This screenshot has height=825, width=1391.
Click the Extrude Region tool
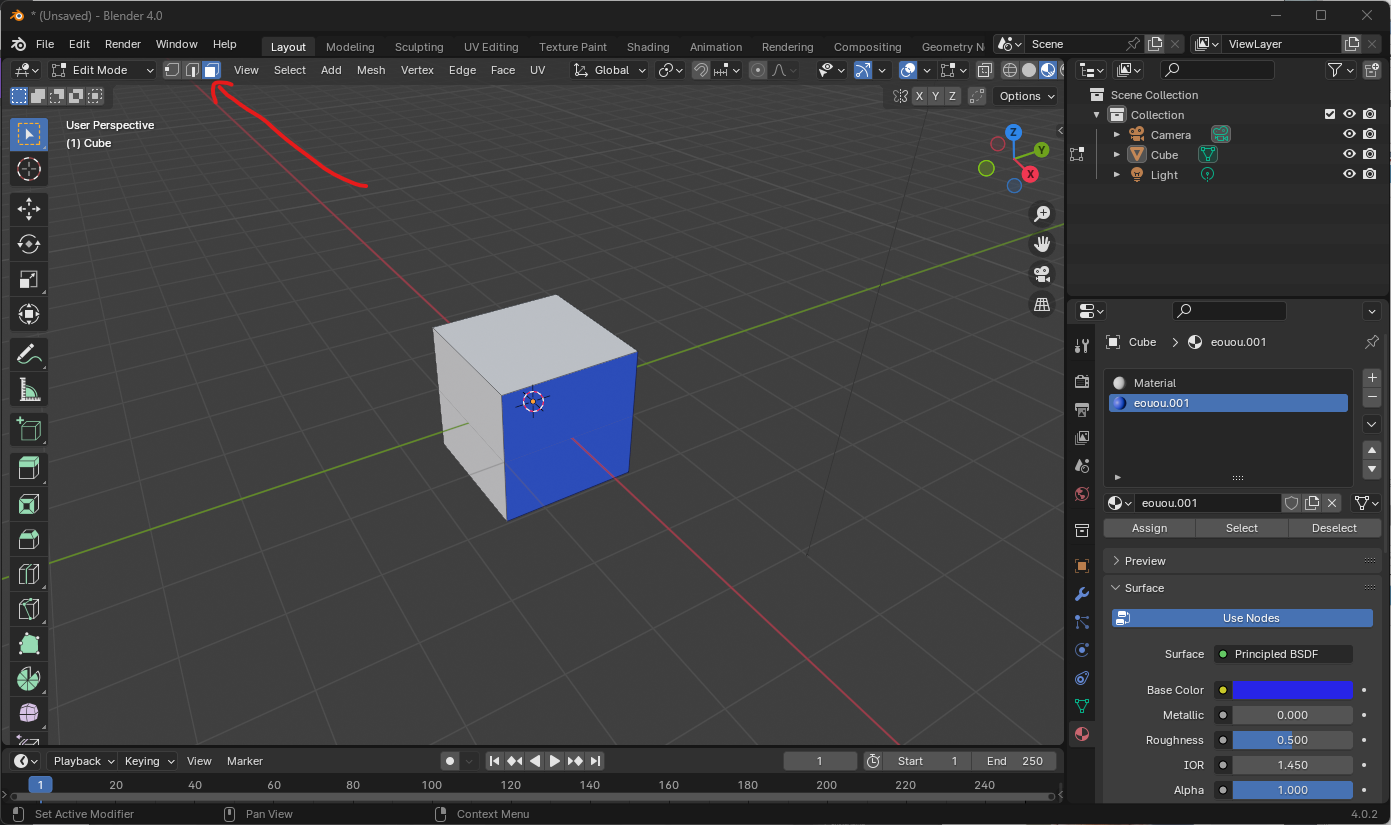pyautogui.click(x=29, y=467)
